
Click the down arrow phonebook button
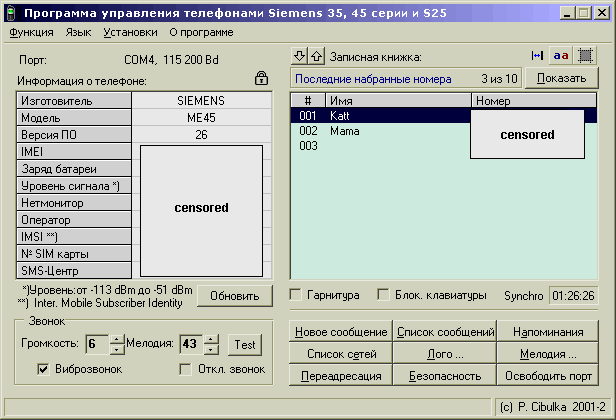pyautogui.click(x=300, y=56)
